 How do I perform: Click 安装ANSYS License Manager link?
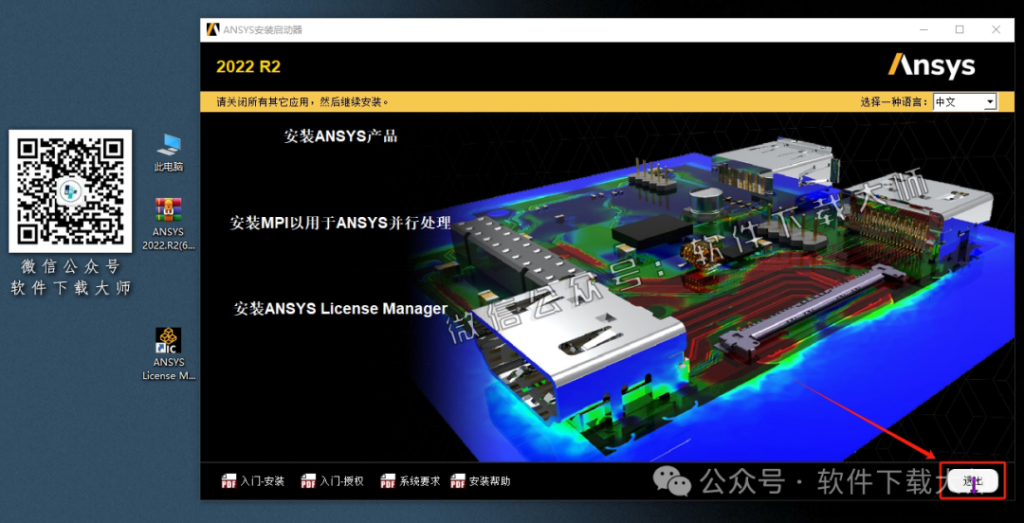coord(340,308)
